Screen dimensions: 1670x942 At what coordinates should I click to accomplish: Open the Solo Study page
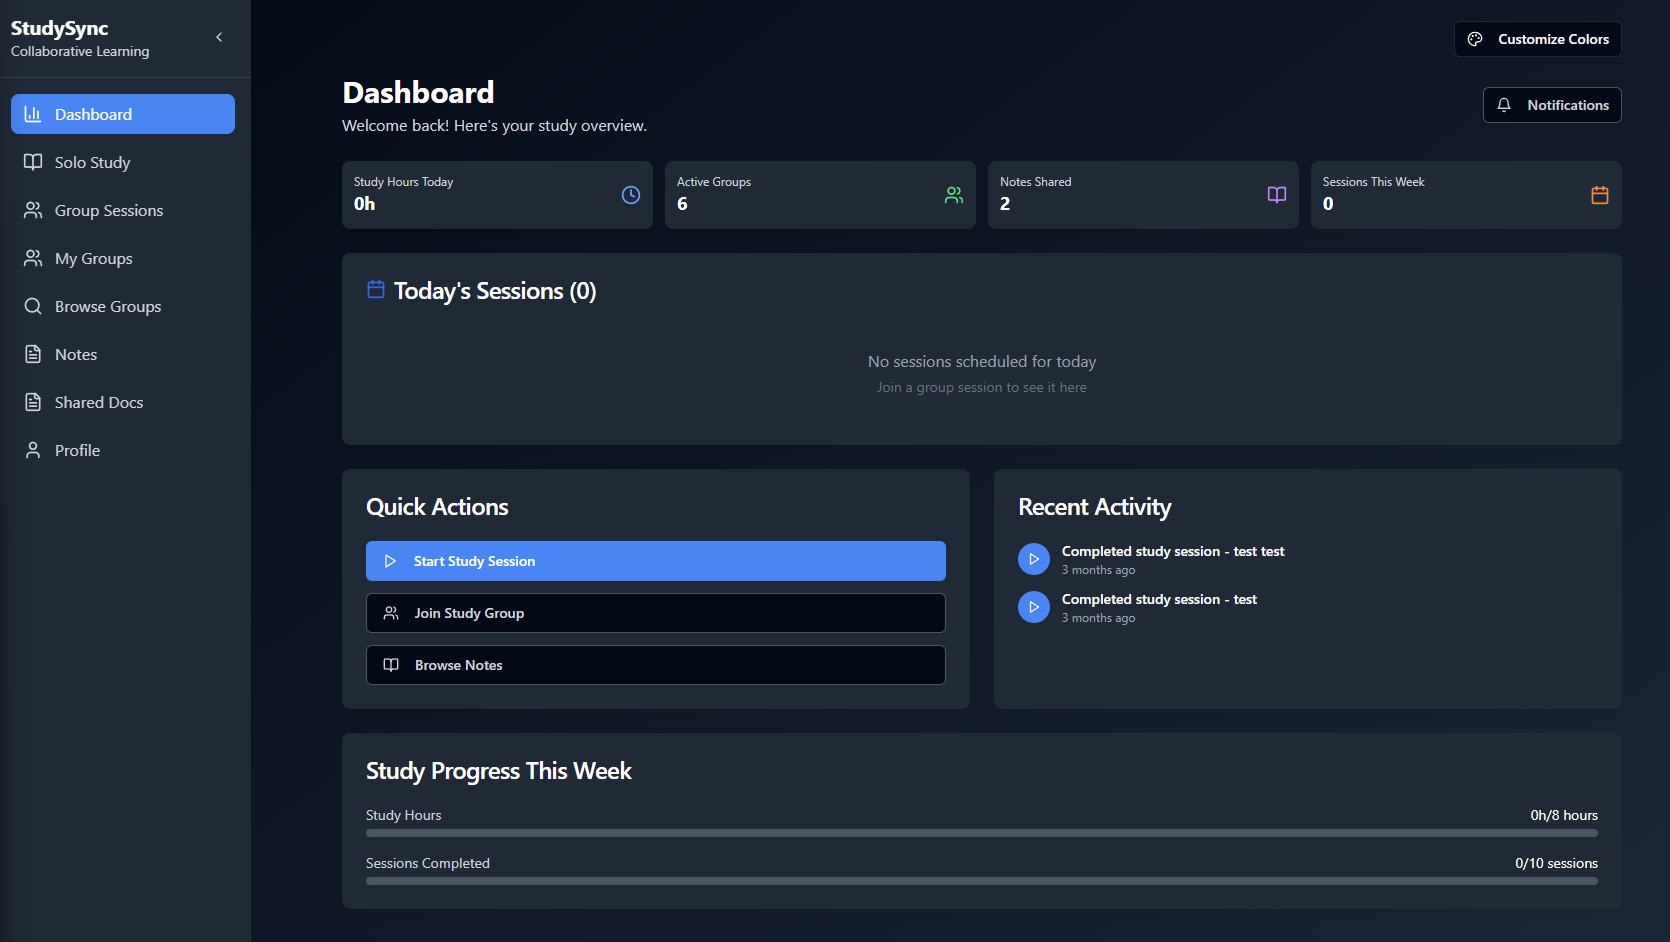pos(92,162)
